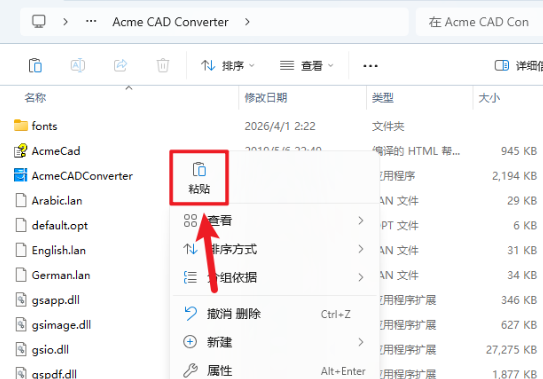Click the 346 KB size of gsapp.dll
The height and width of the screenshot is (379, 543).
[519, 300]
